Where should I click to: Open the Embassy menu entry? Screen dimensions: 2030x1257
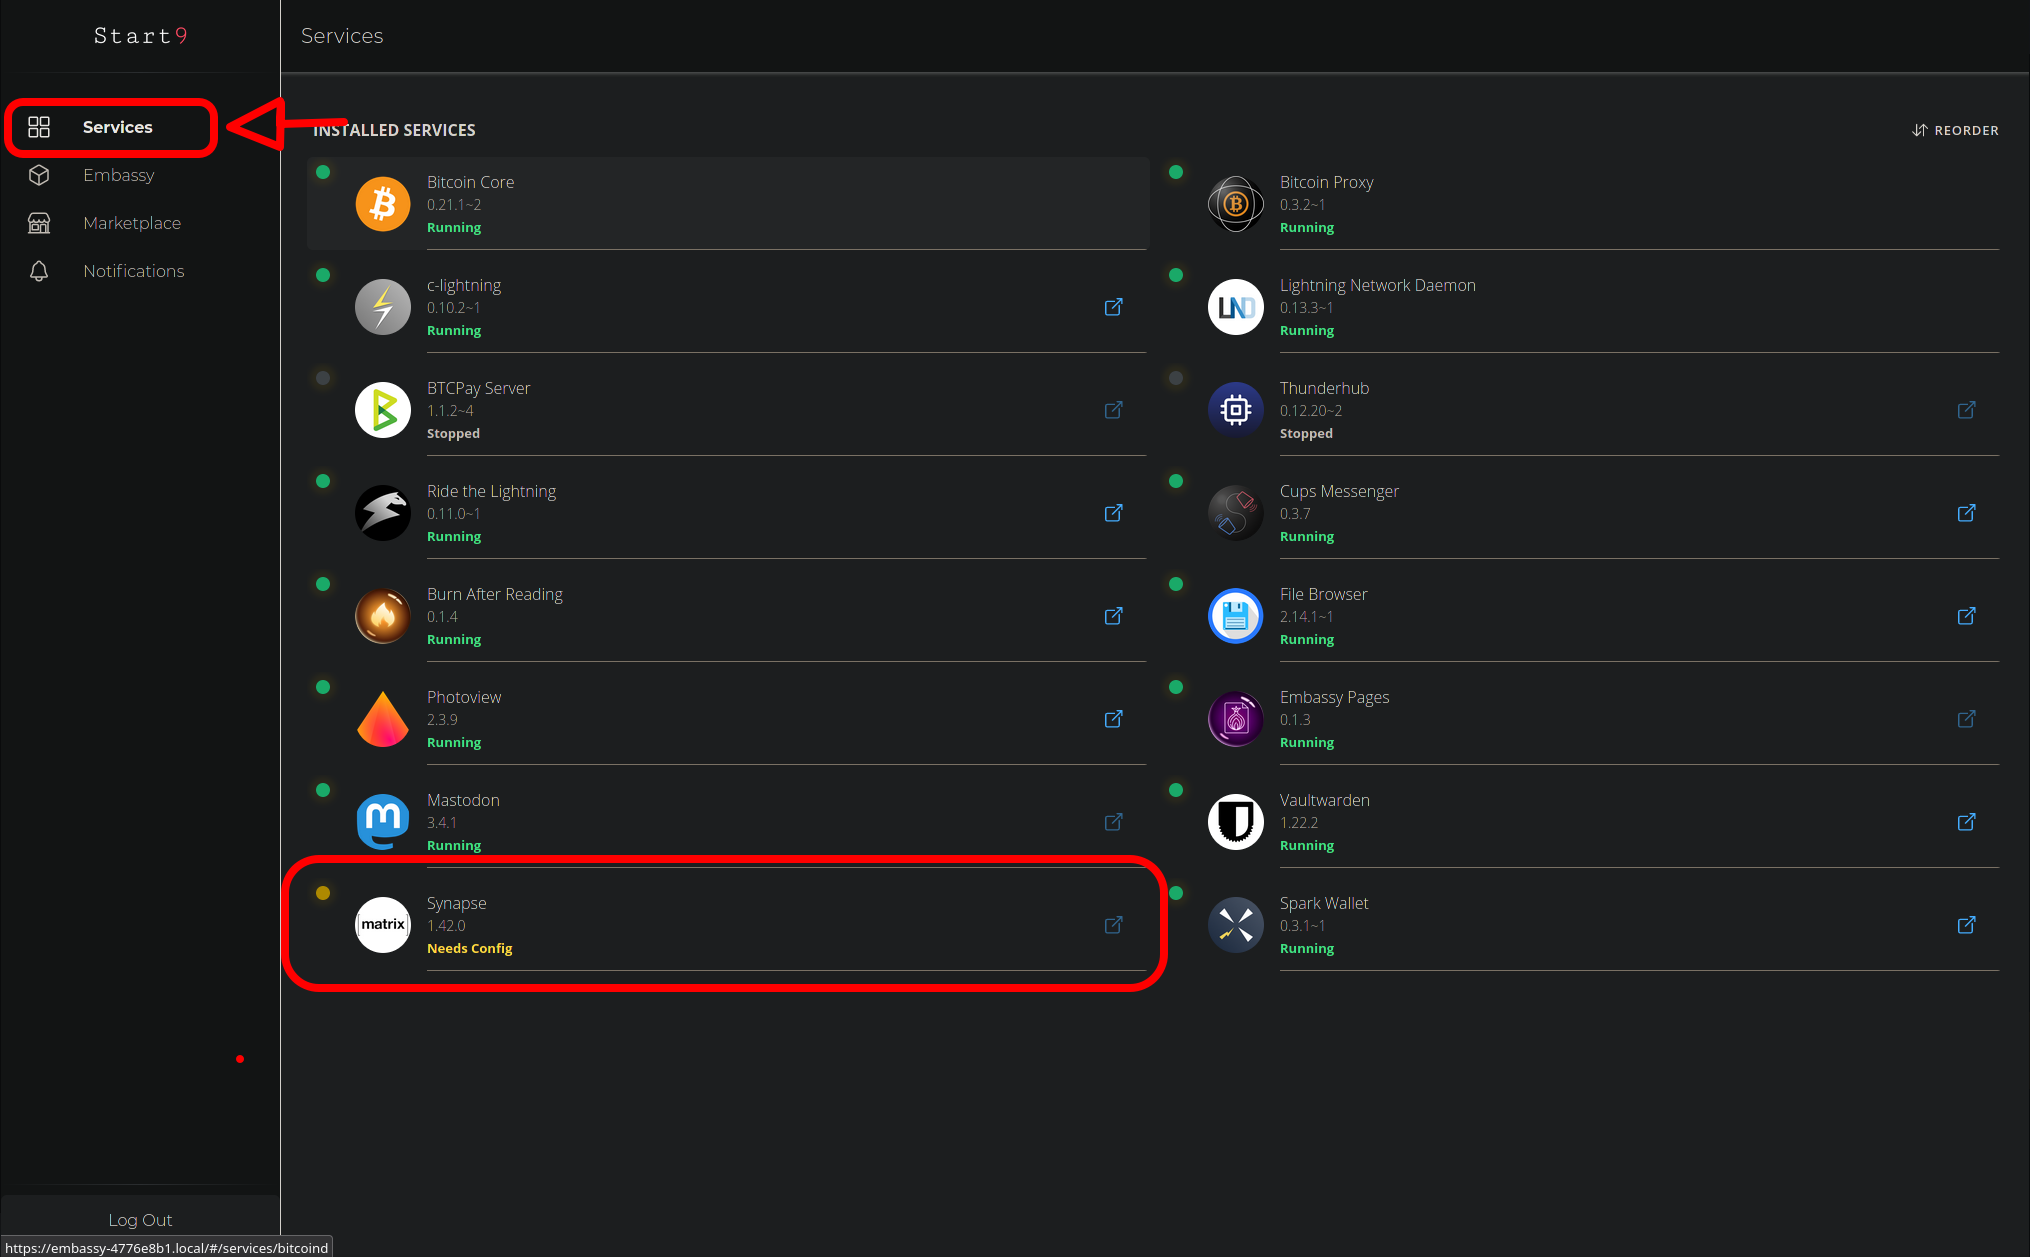point(118,175)
